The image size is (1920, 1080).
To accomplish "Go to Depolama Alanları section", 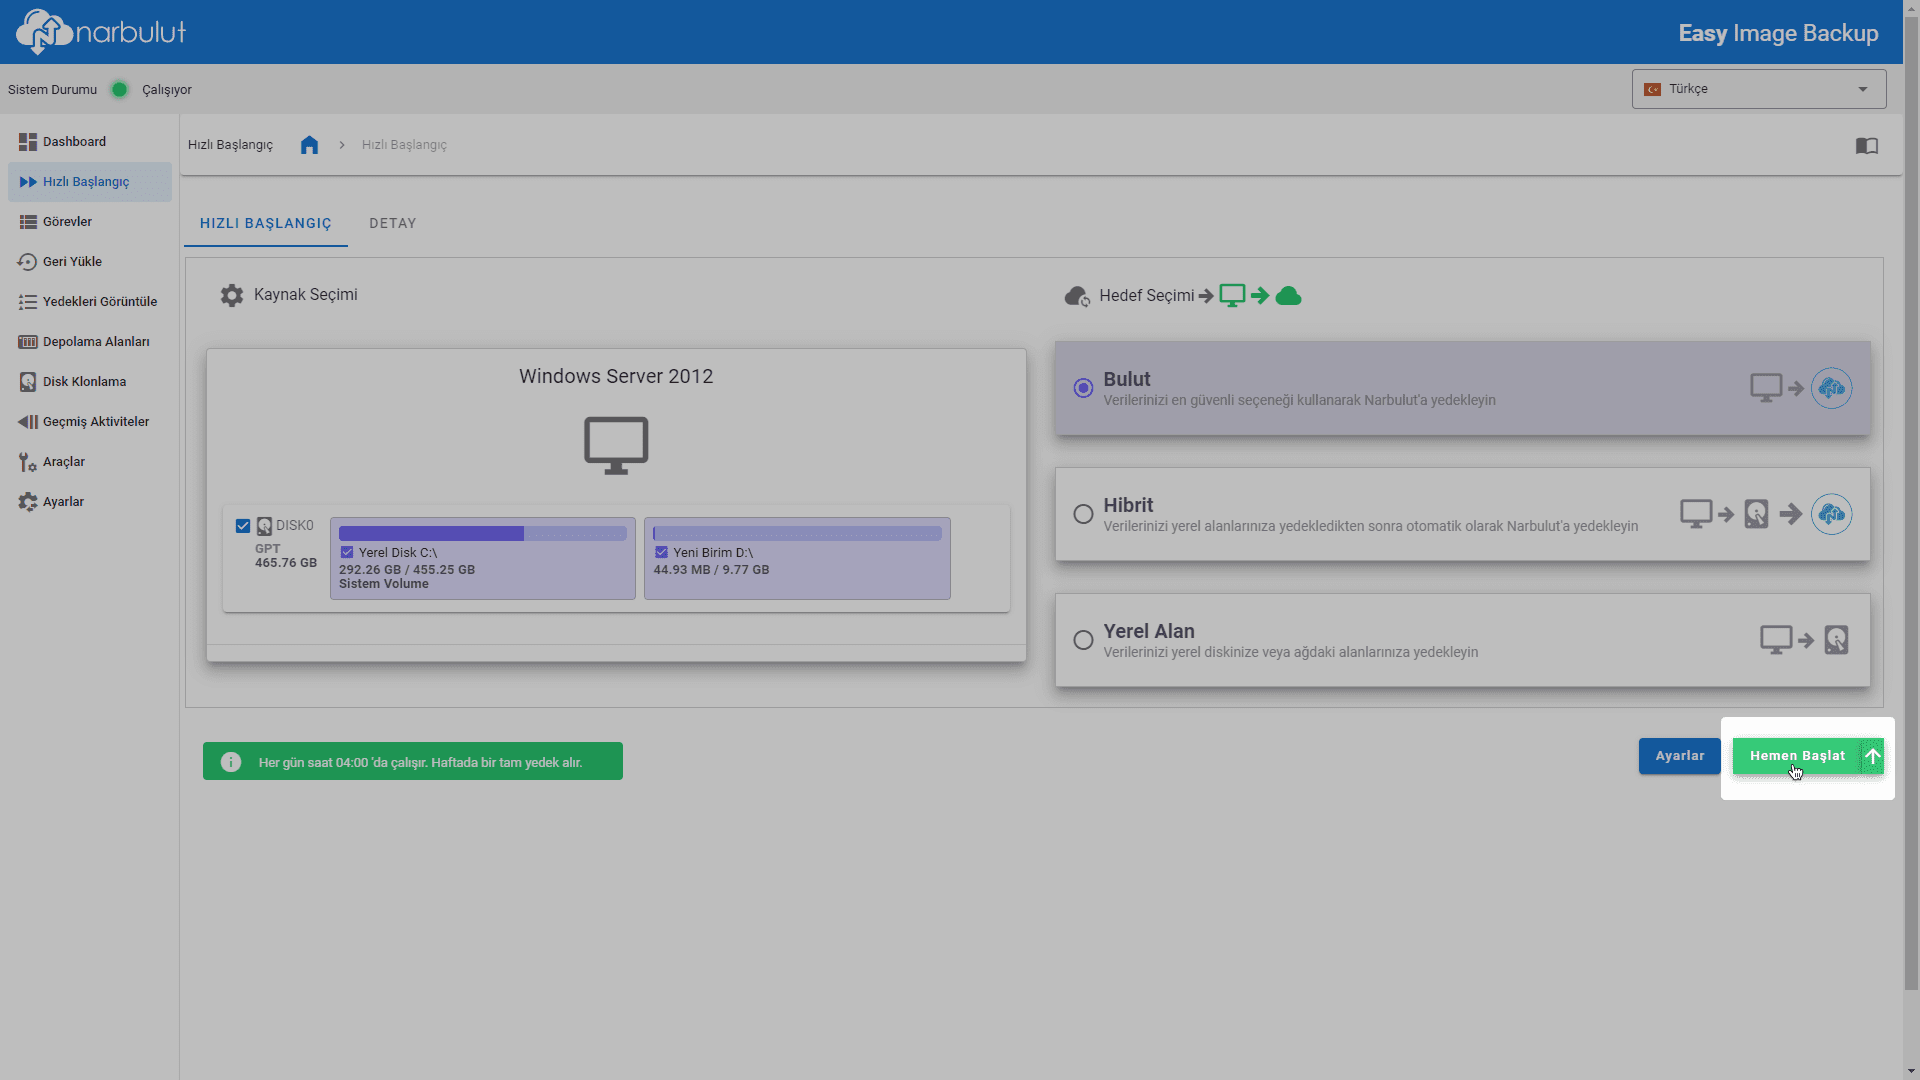I will (x=95, y=342).
